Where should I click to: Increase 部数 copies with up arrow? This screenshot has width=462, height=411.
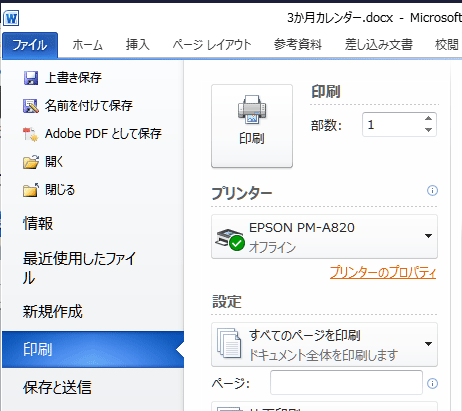pyautogui.click(x=428, y=119)
